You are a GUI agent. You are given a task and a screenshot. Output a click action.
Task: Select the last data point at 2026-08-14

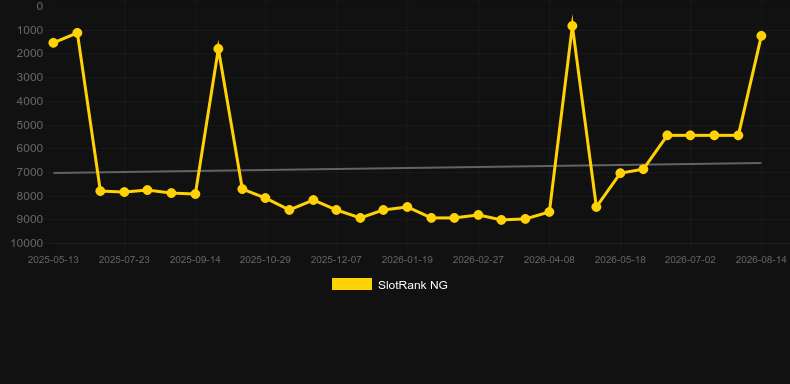[761, 36]
